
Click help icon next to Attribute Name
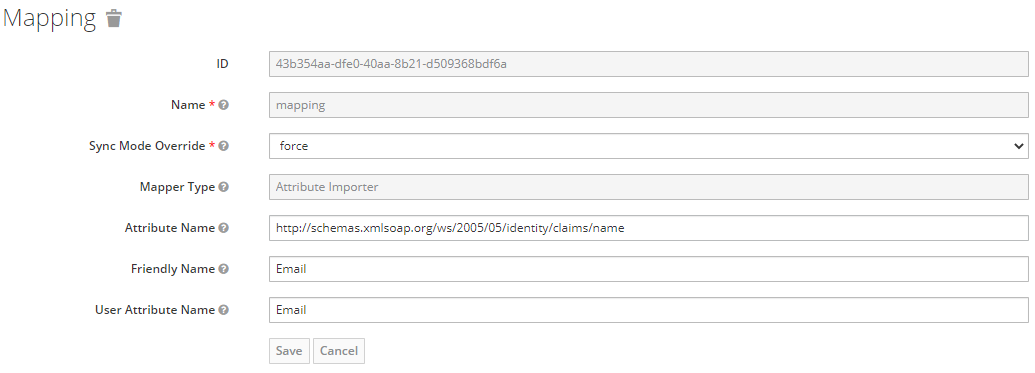224,228
